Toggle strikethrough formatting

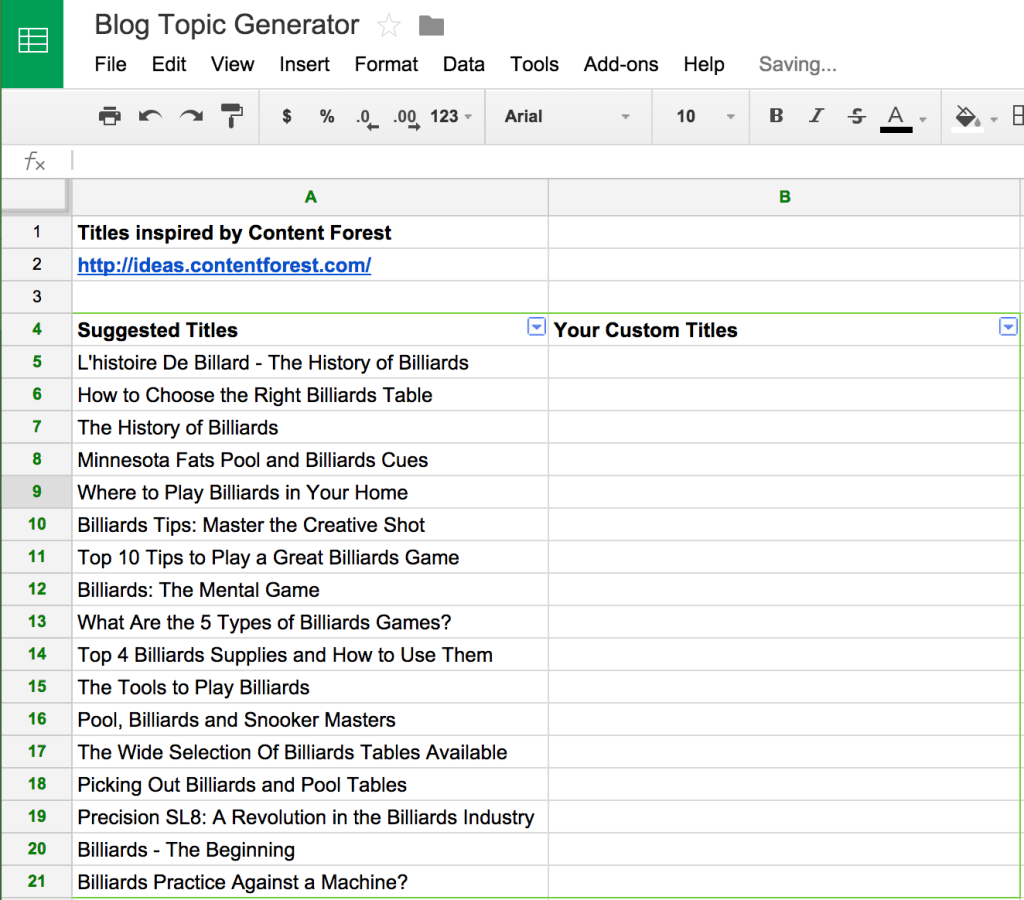(856, 116)
